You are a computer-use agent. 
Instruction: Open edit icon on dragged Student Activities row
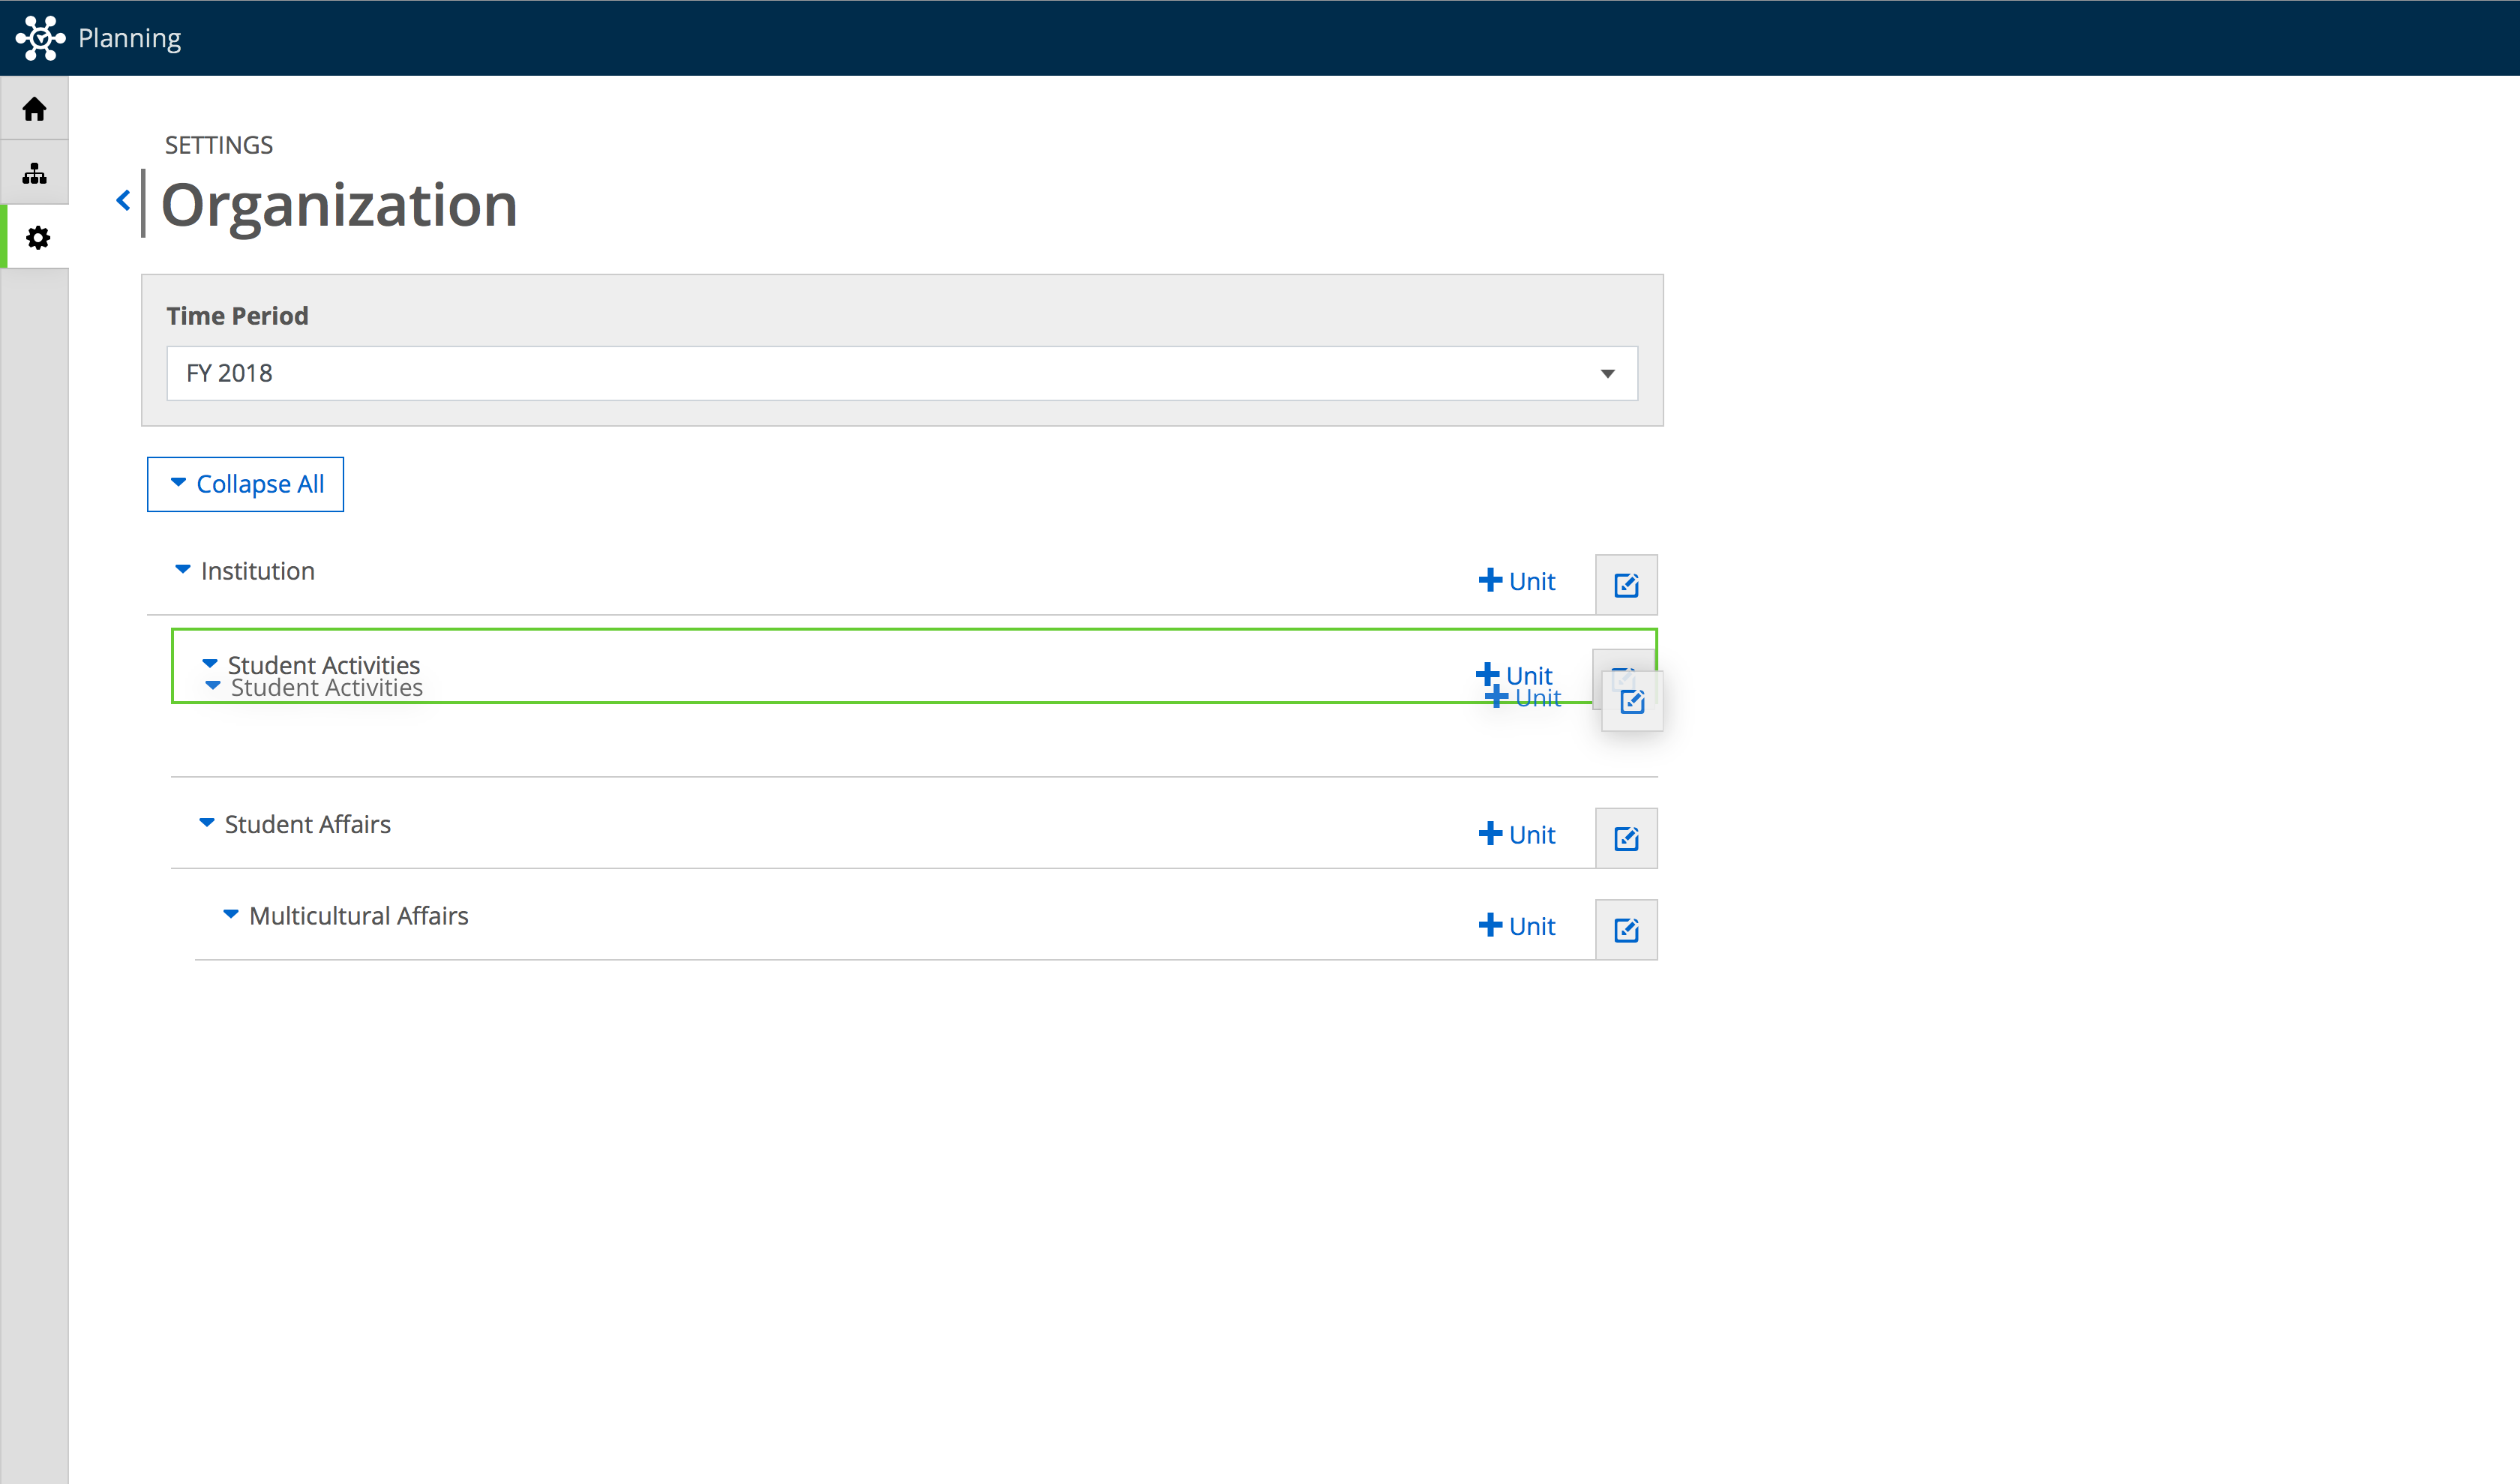coord(1632,701)
